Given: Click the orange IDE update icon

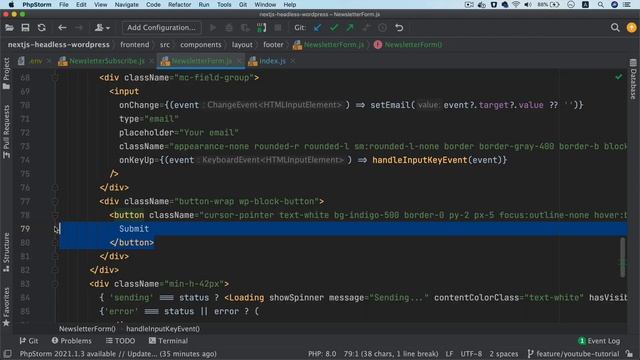Looking at the screenshot, I should [x=631, y=28].
